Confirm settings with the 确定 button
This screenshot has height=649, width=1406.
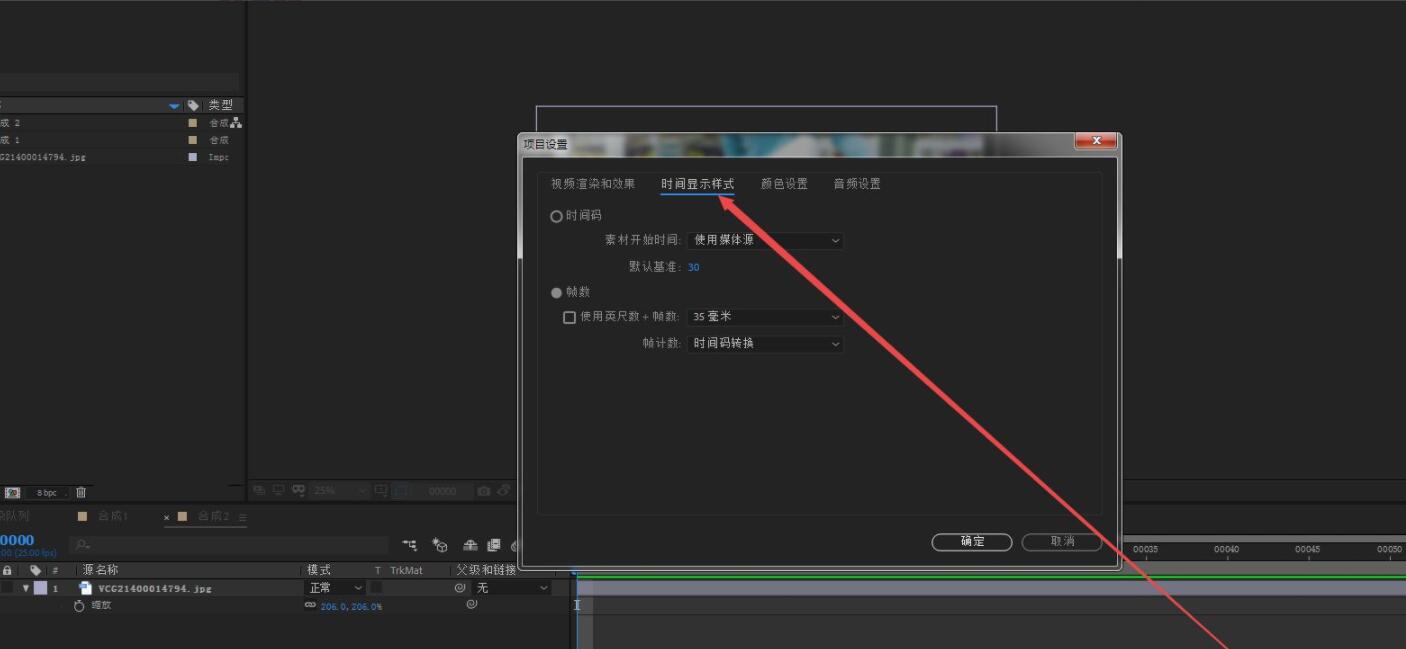[x=970, y=541]
